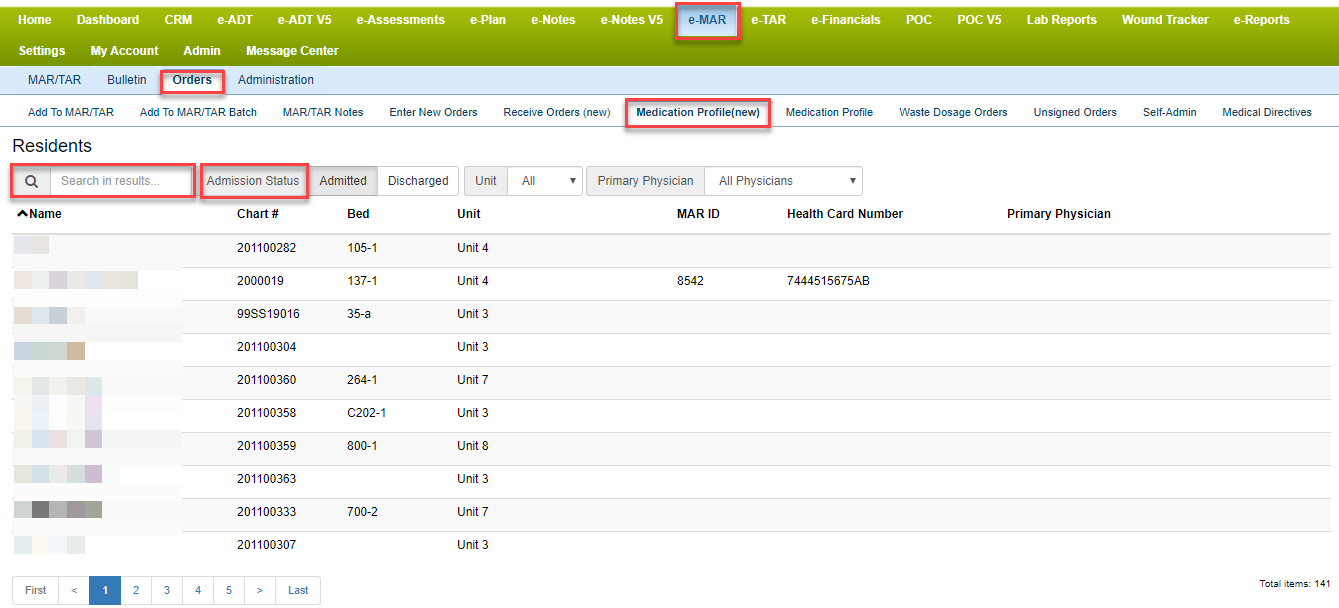Open the Unit filter dropdown
The height and width of the screenshot is (608, 1339).
[545, 181]
